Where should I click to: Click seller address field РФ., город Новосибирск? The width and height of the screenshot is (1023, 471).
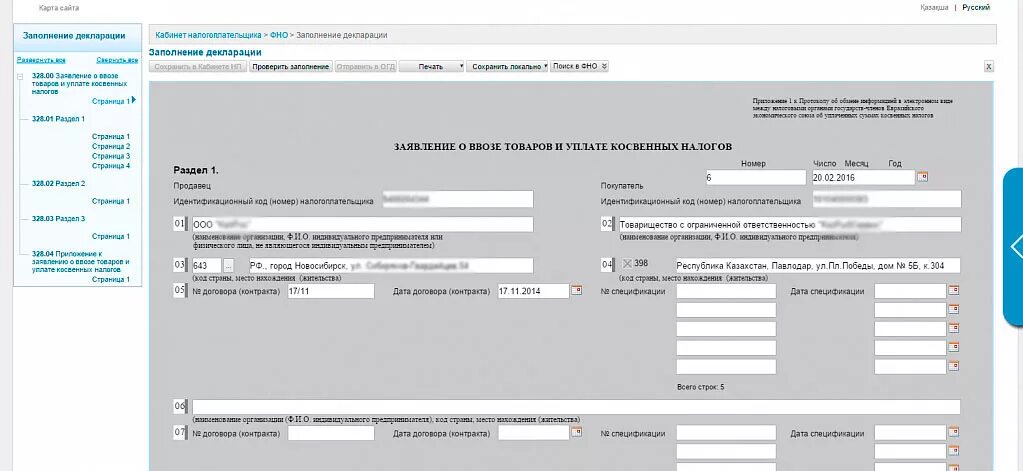[x=391, y=266]
